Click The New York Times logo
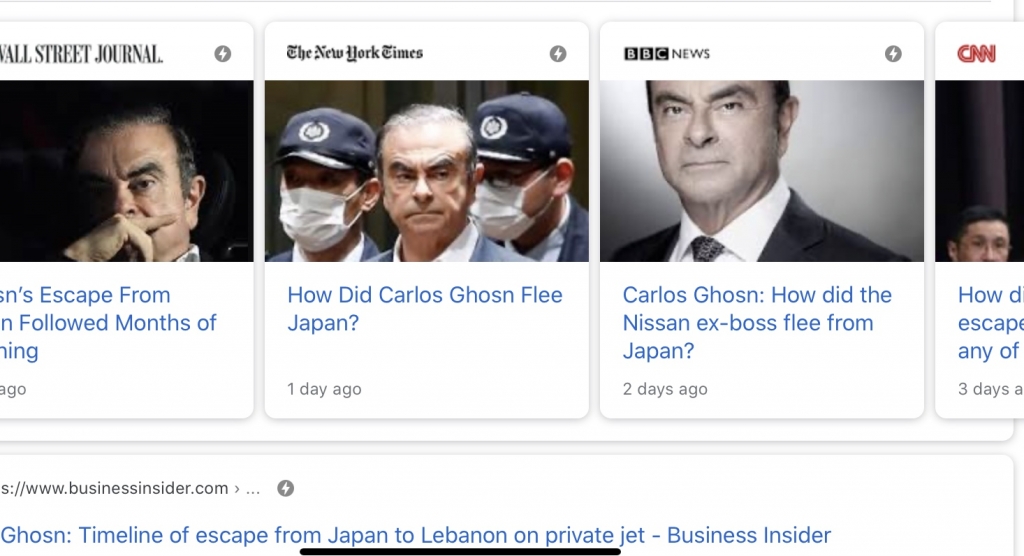 point(354,53)
